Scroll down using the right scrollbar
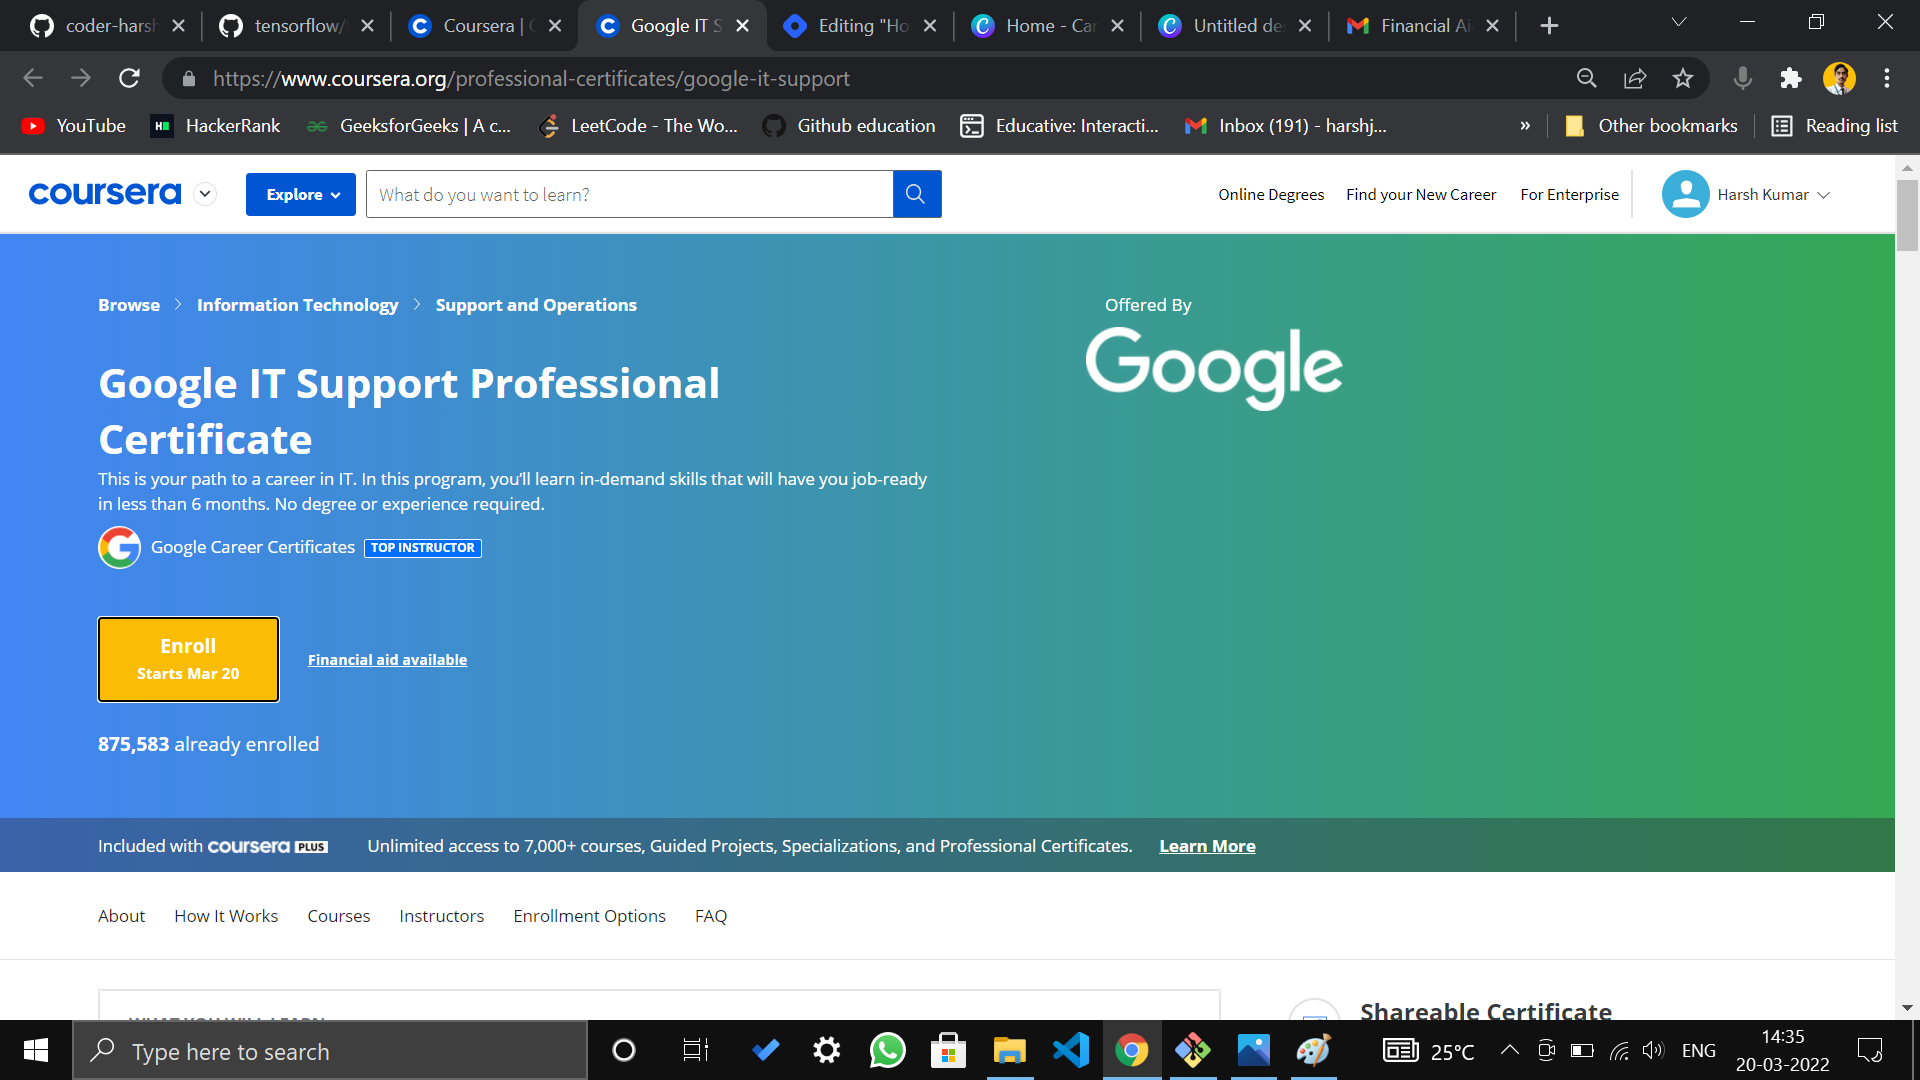 (x=1909, y=1005)
